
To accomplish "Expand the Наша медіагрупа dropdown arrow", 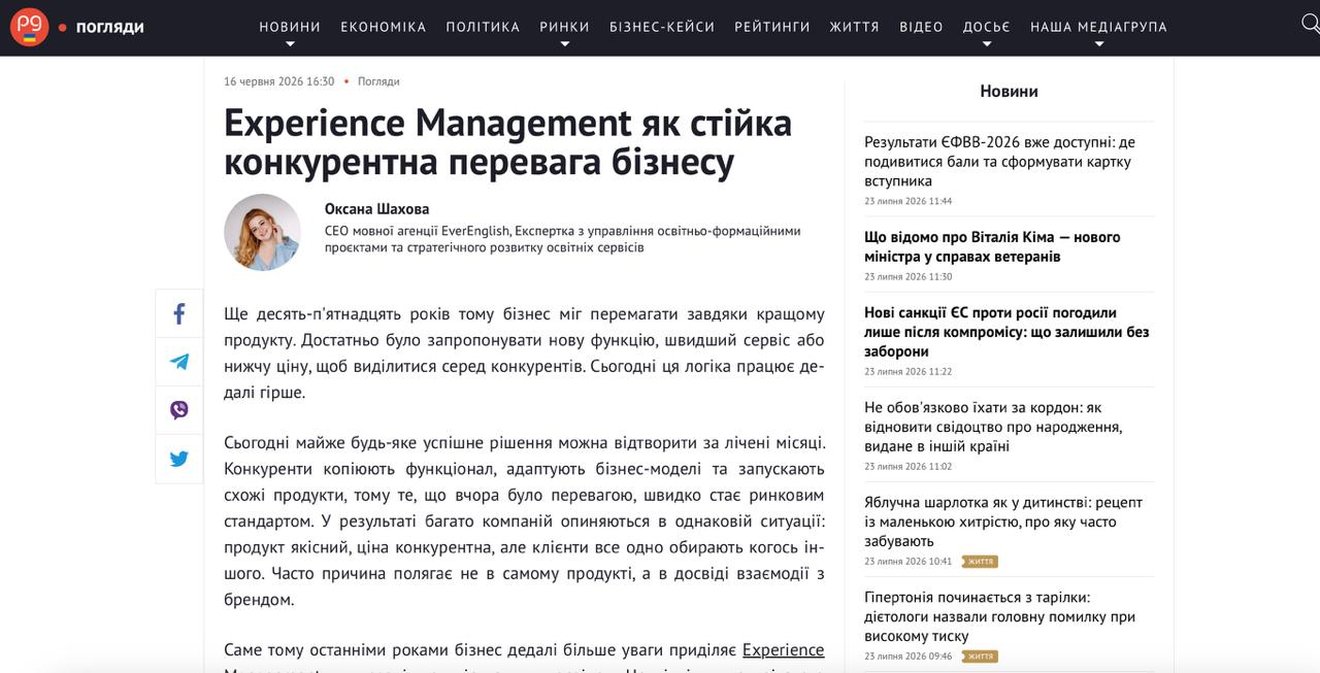I will tap(1099, 44).
